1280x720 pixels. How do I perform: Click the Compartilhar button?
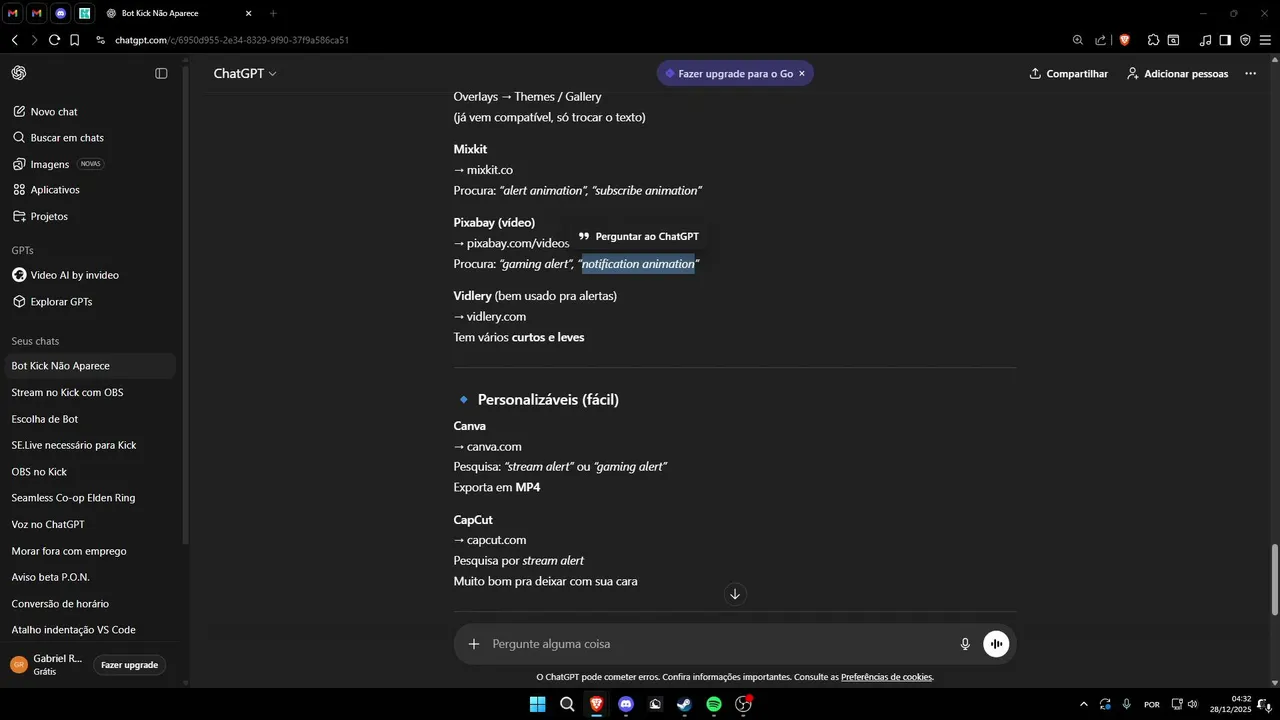point(1068,74)
